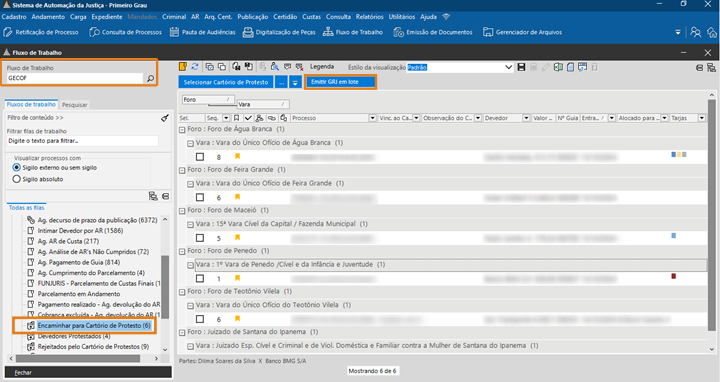The height and width of the screenshot is (382, 720).
Task: Click Selecionar Cartório de Protesto button
Action: pyautogui.click(x=226, y=83)
